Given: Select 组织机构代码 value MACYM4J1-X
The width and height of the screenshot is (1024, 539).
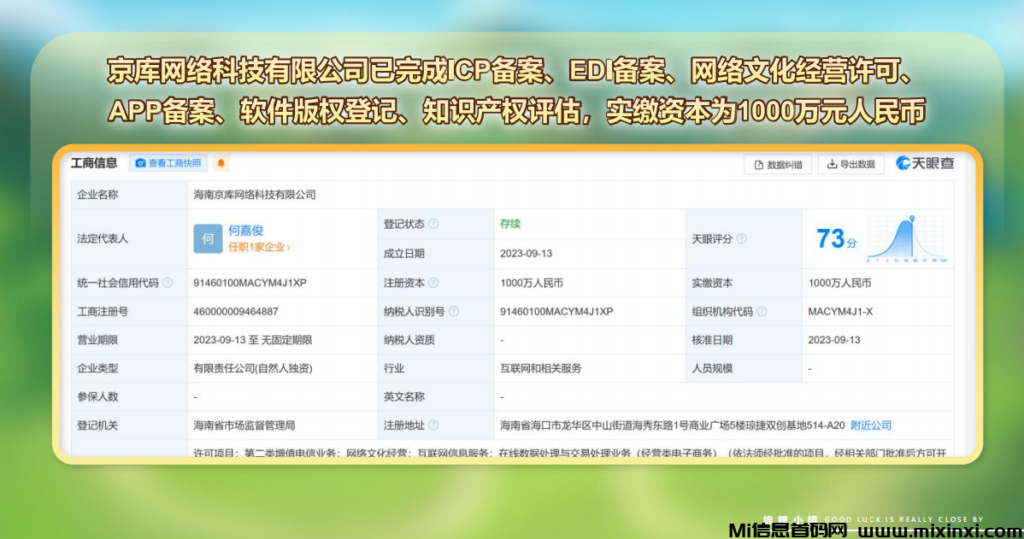Looking at the screenshot, I should pyautogui.click(x=840, y=312).
